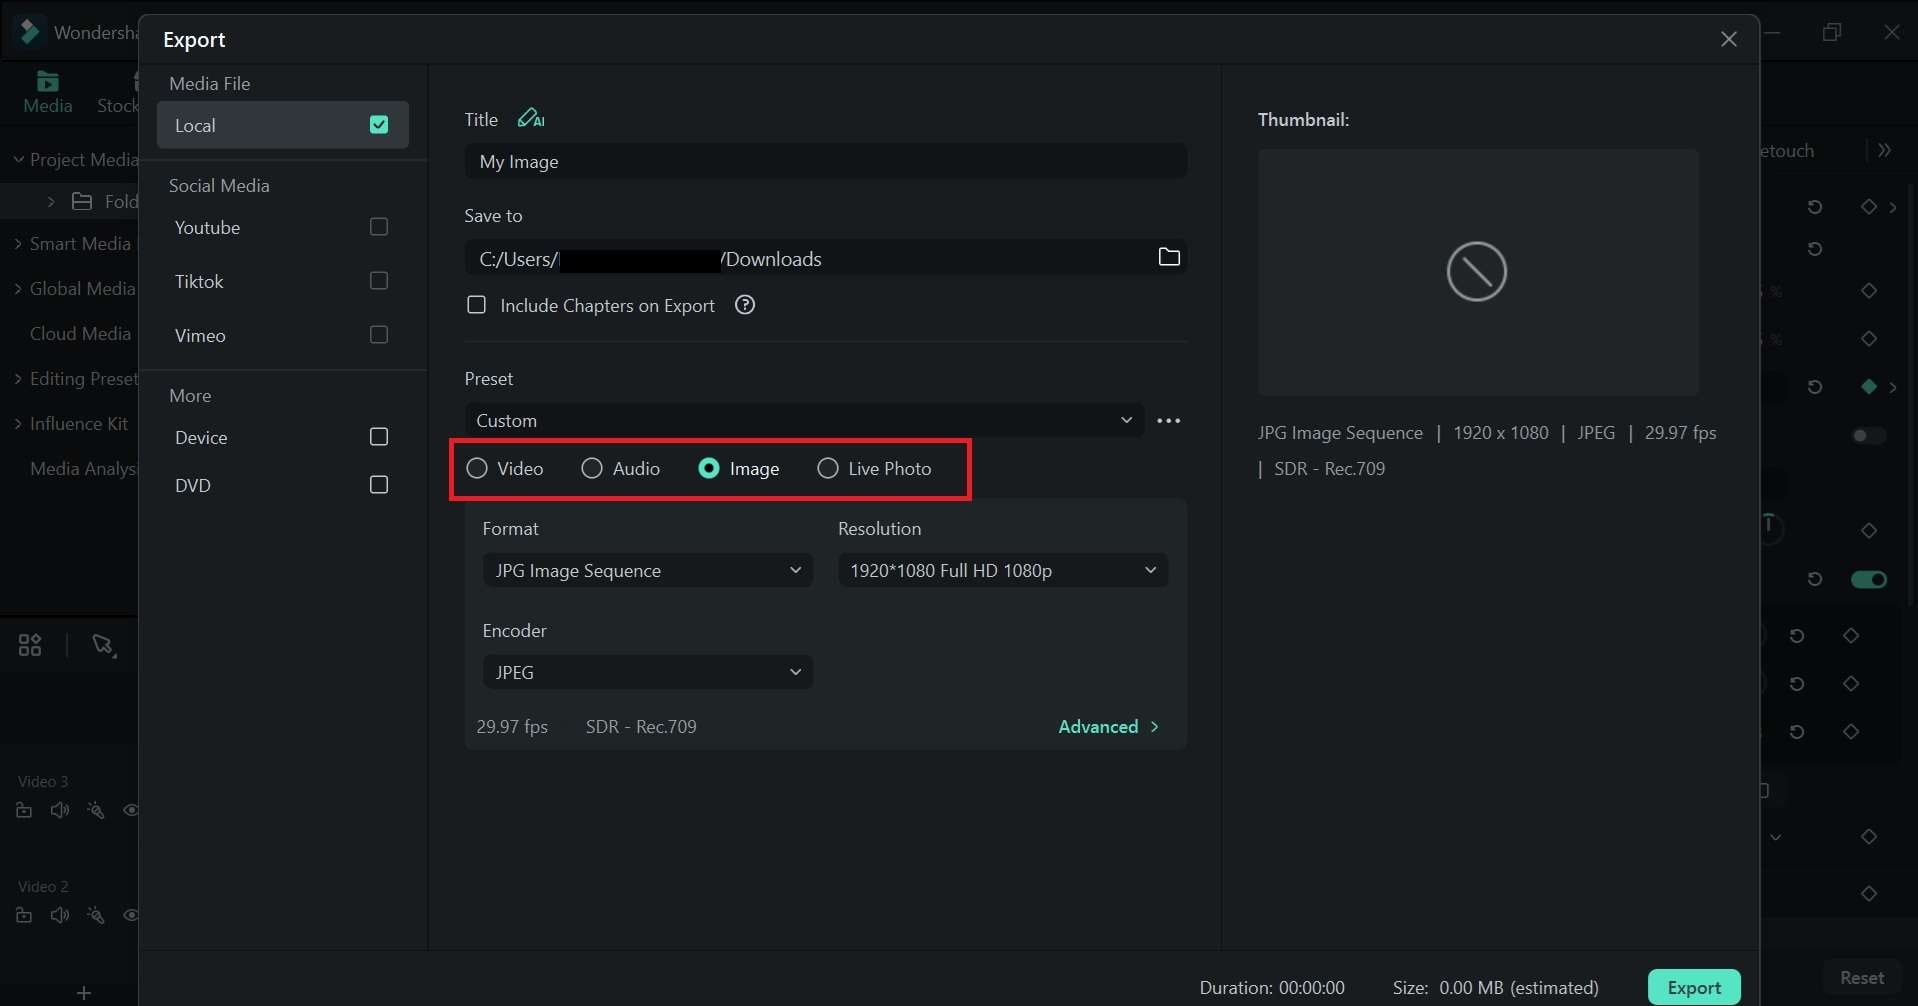Image resolution: width=1918 pixels, height=1006 pixels.
Task: Expand the Project Media tree item
Action: [18, 160]
